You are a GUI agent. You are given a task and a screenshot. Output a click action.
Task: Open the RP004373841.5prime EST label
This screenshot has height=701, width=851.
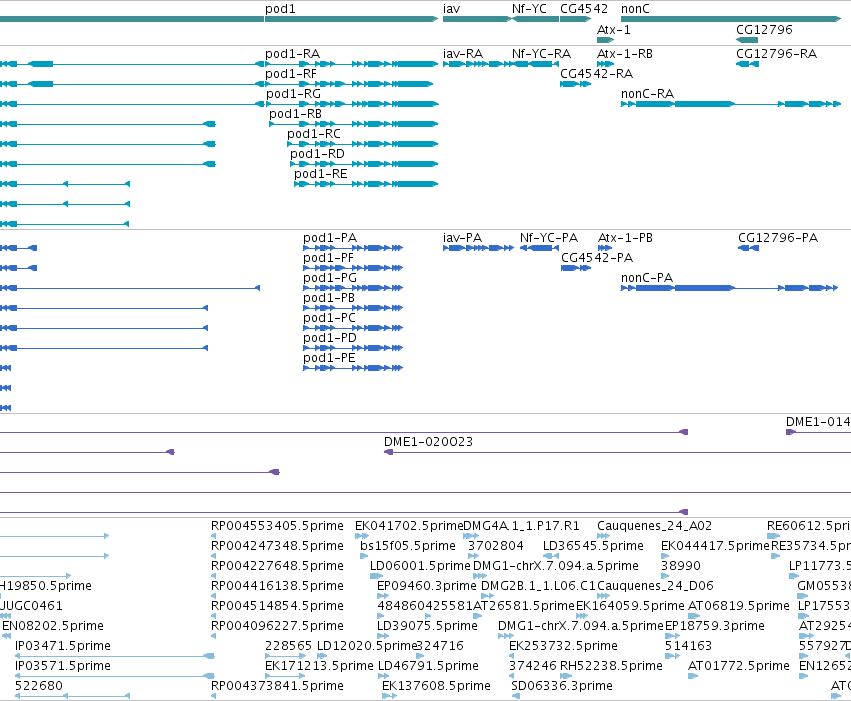277,686
